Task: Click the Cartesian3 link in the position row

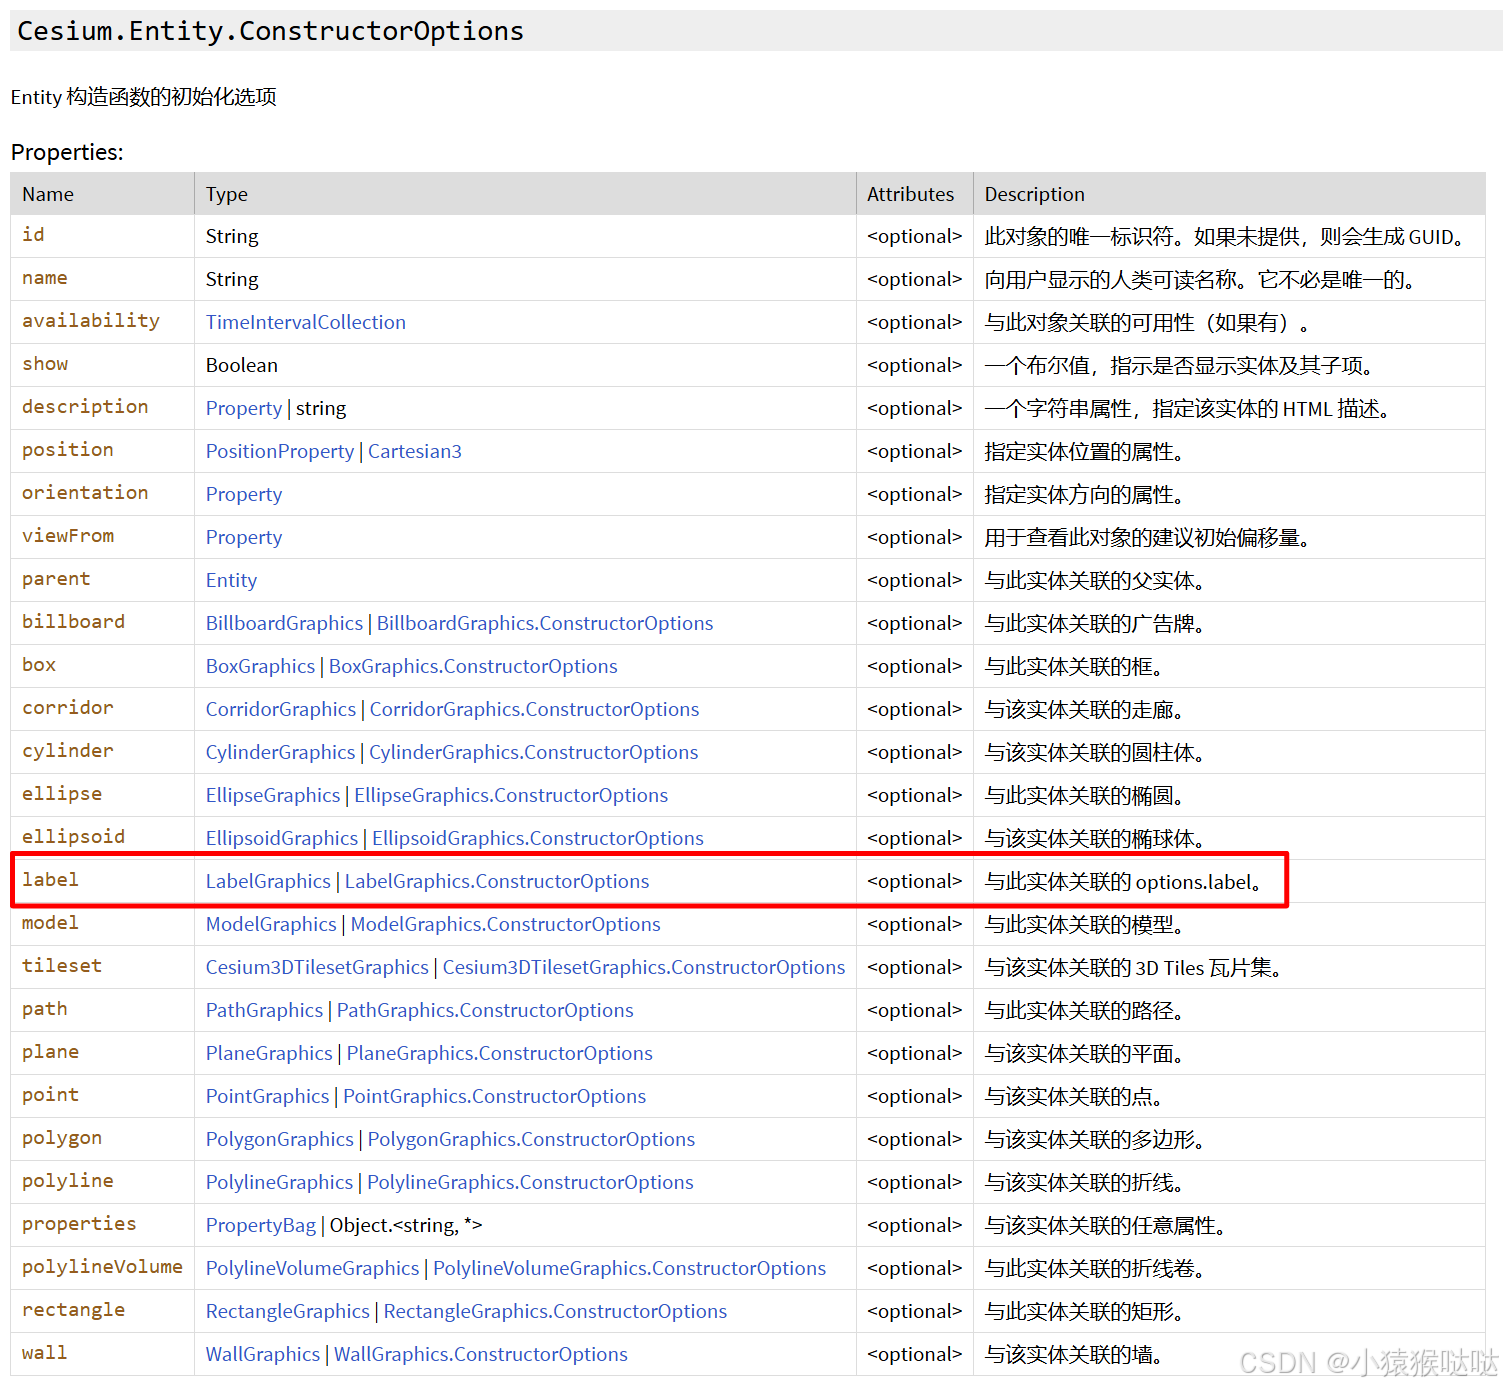Action: coord(414,451)
